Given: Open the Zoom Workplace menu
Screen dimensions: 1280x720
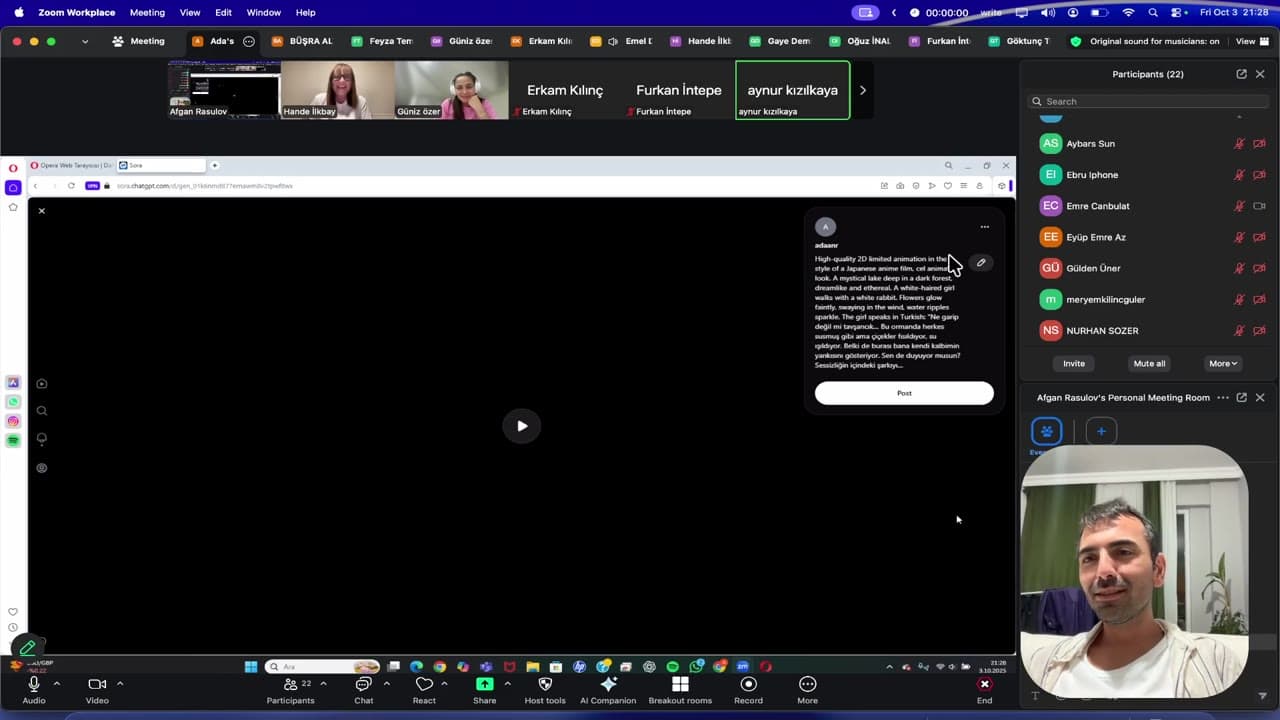Looking at the screenshot, I should [x=76, y=13].
